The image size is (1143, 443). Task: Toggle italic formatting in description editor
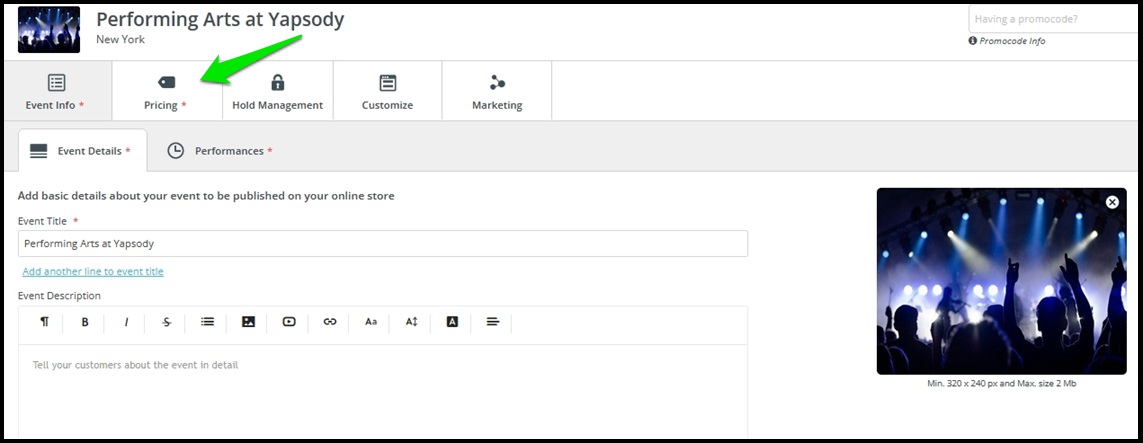126,321
